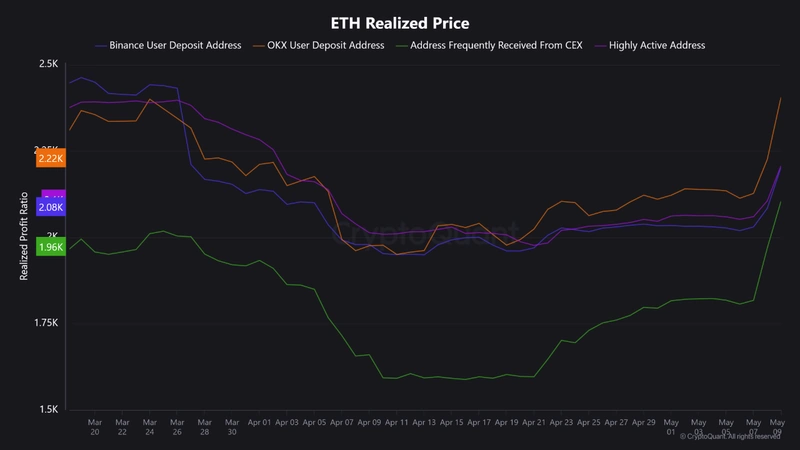800x450 pixels.
Task: Click the CryptoQuant copyright text
Action: click(x=730, y=436)
